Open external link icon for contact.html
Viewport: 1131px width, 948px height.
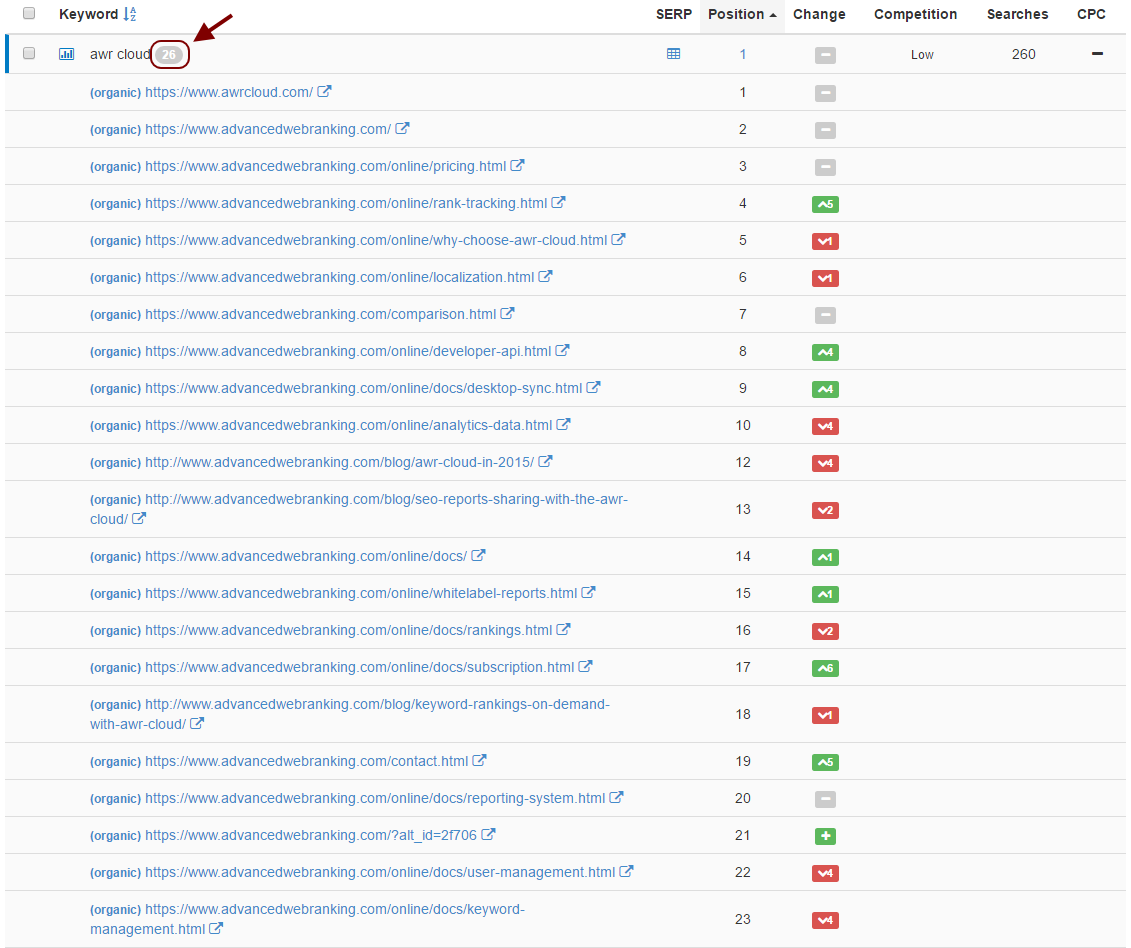[479, 760]
